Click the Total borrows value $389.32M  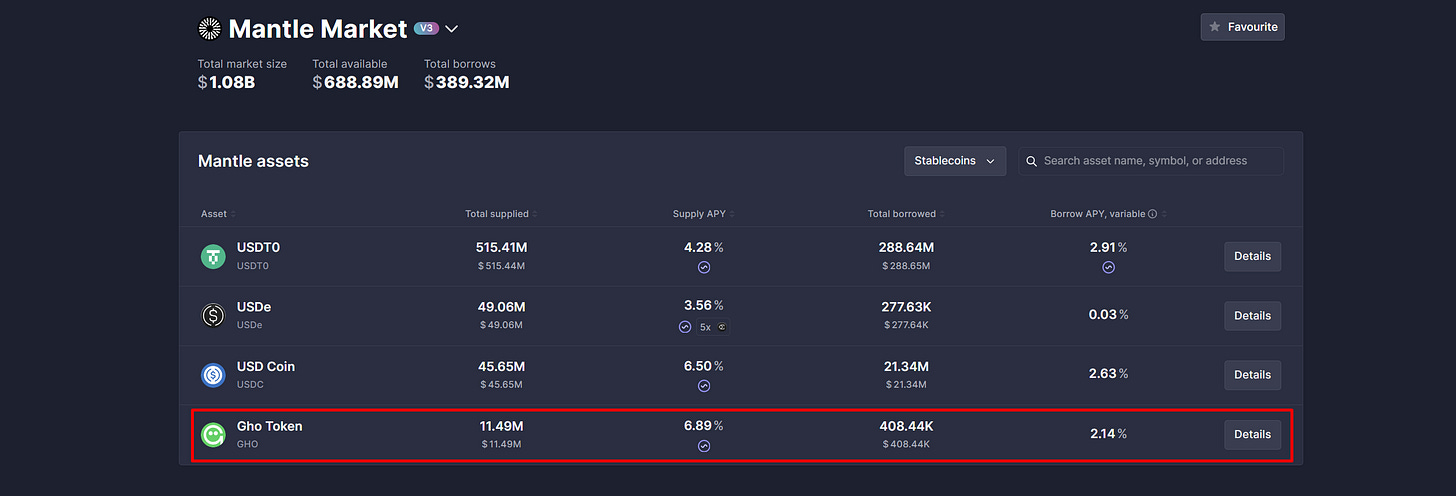[x=467, y=82]
